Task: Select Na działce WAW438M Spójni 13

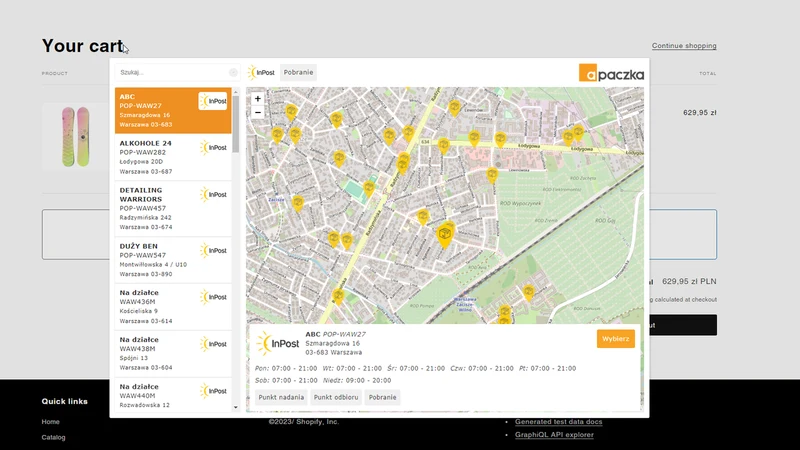Action: (x=173, y=354)
